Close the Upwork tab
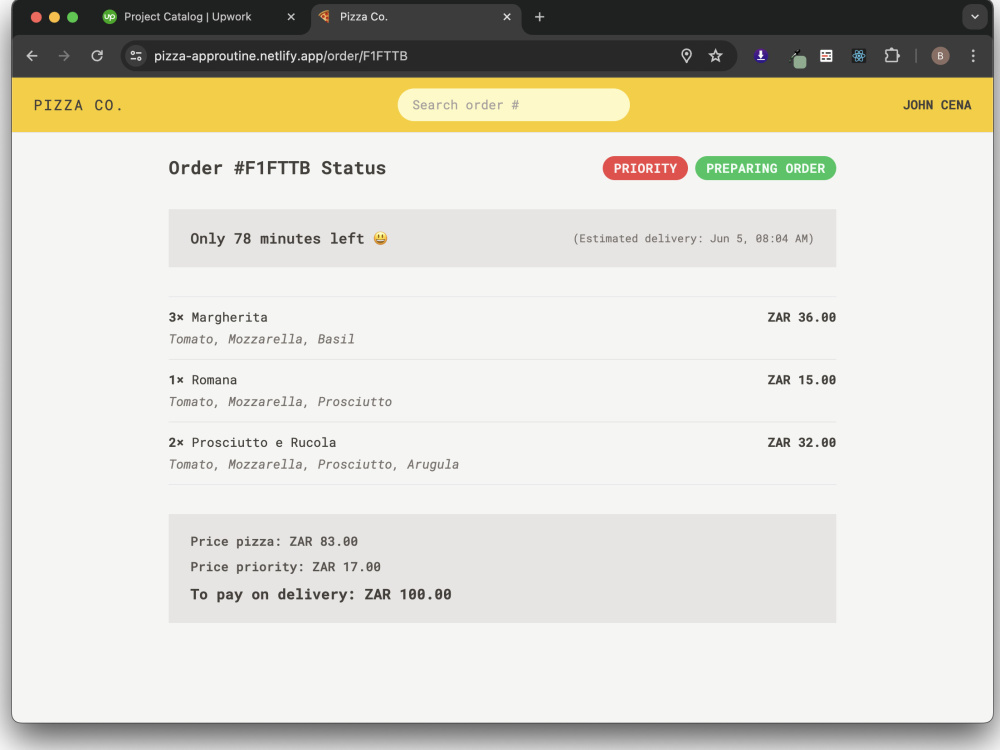The image size is (1000, 750). (291, 17)
